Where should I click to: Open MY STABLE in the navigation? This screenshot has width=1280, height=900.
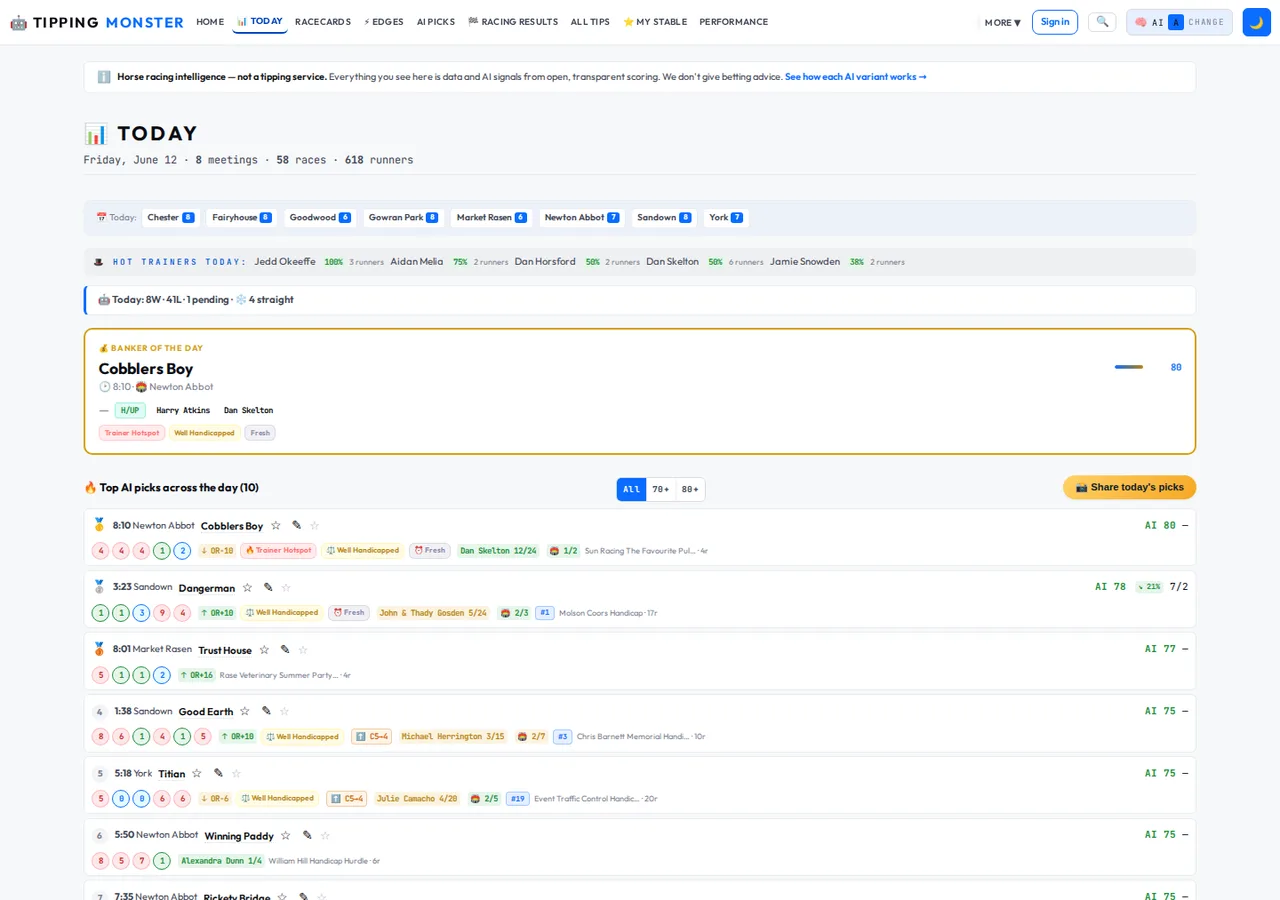pos(655,22)
